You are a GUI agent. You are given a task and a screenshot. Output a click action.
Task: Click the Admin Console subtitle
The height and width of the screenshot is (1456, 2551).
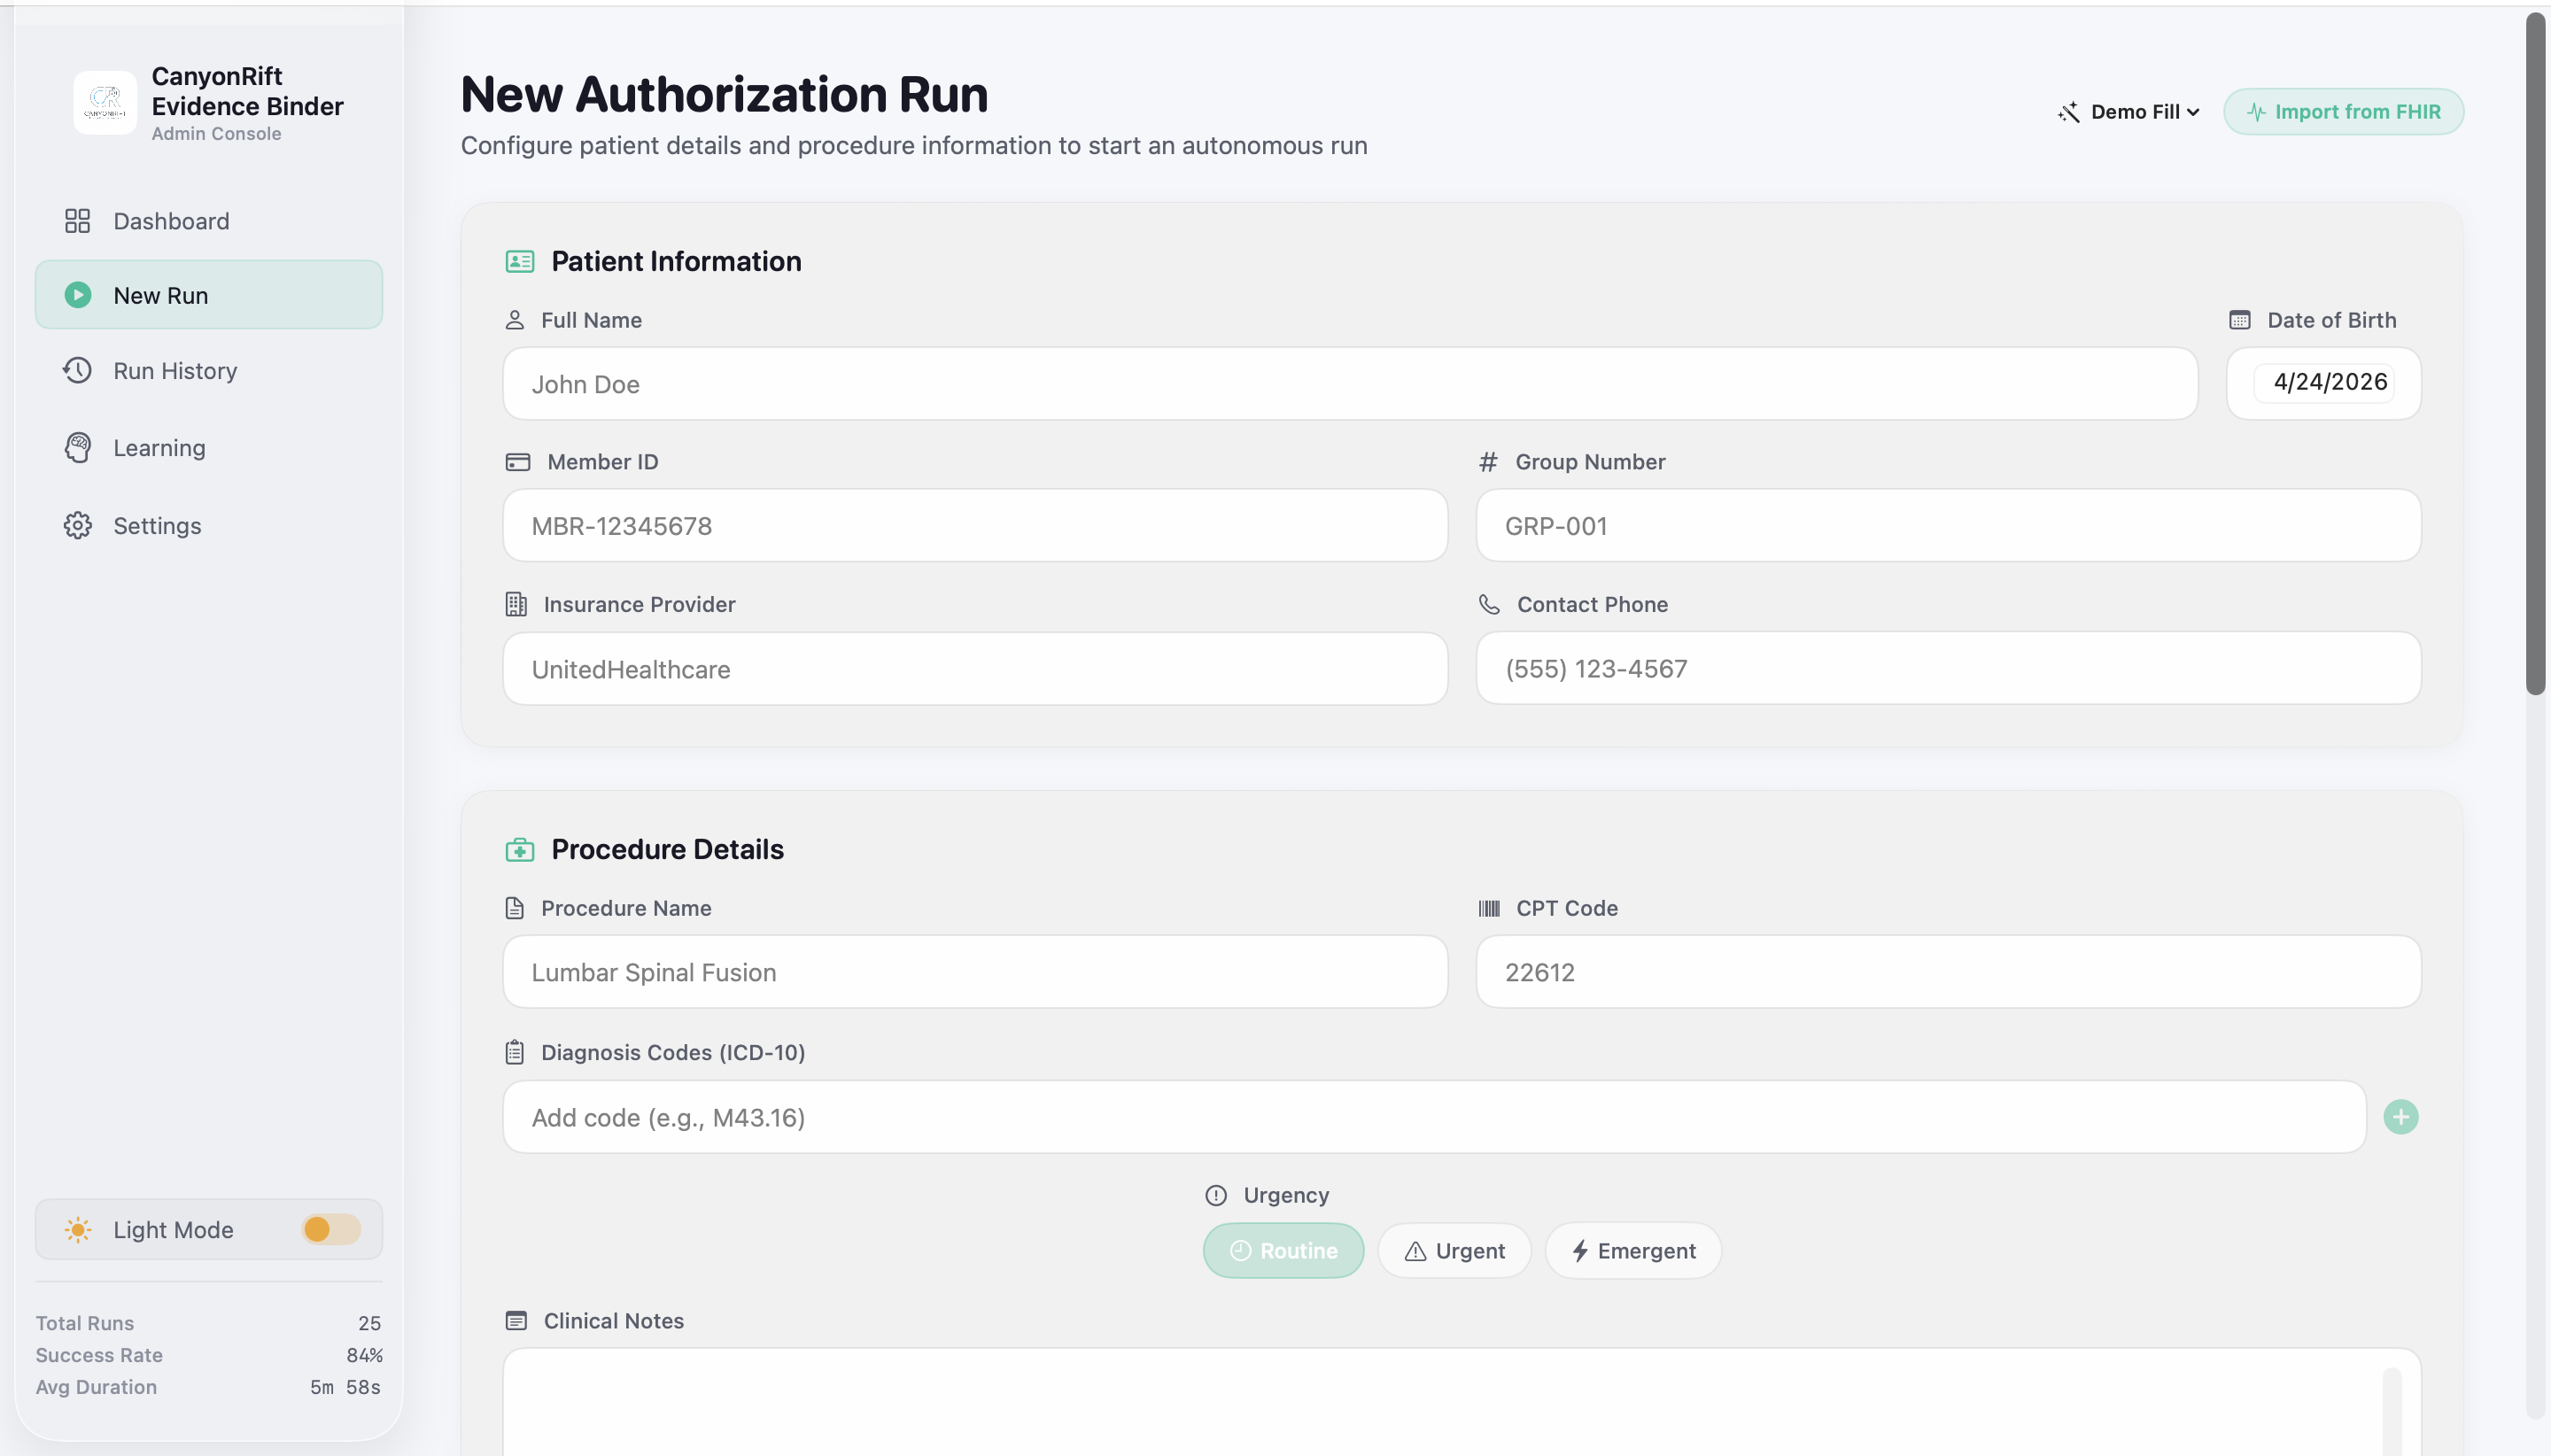216,134
